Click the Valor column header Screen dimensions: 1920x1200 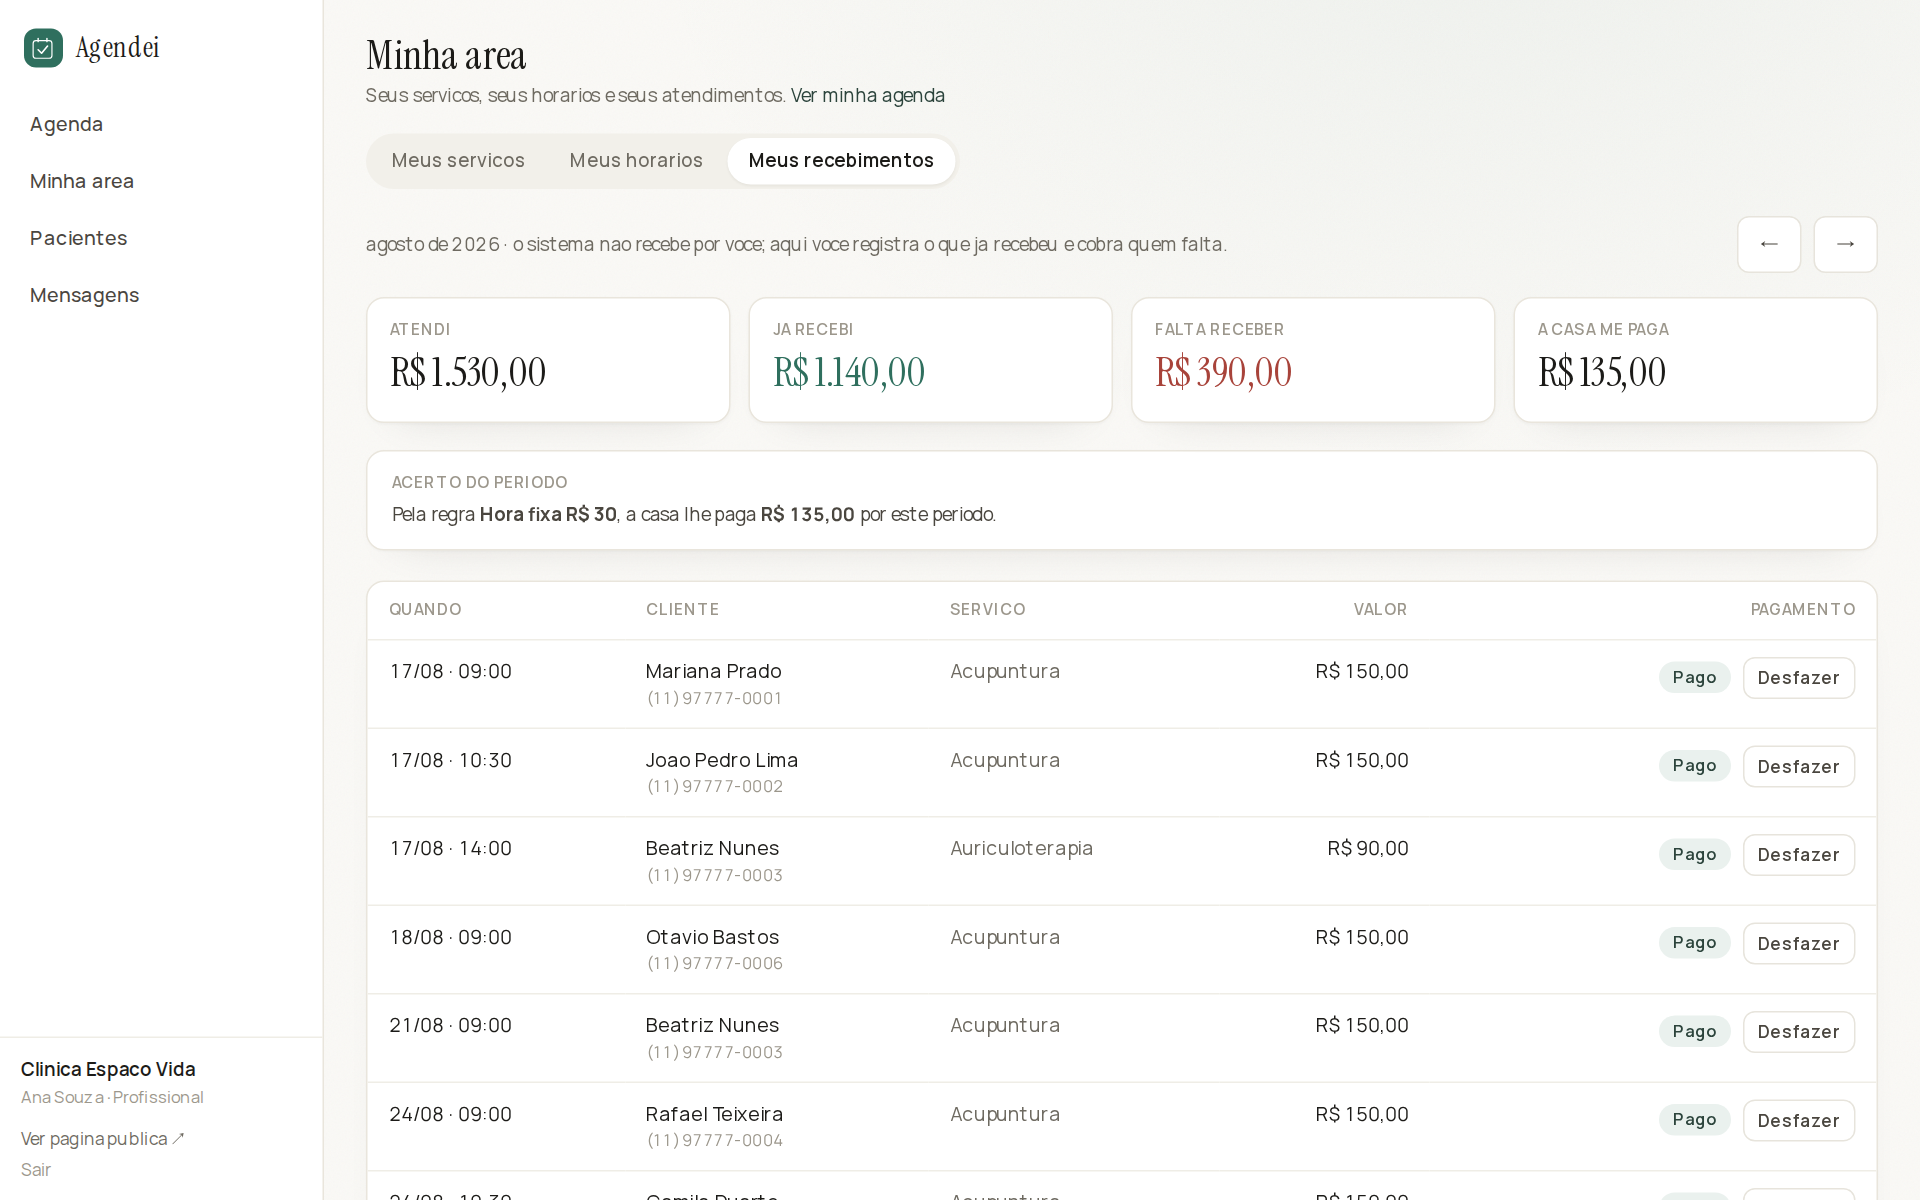[x=1380, y=609]
